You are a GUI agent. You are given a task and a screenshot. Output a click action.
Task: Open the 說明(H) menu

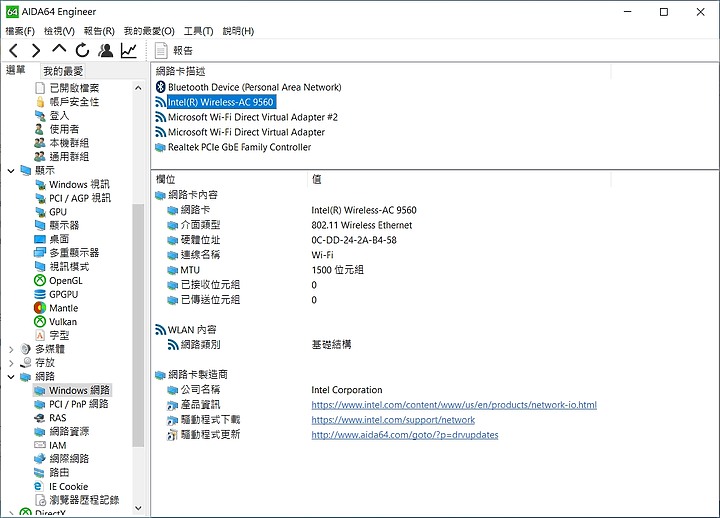click(238, 31)
